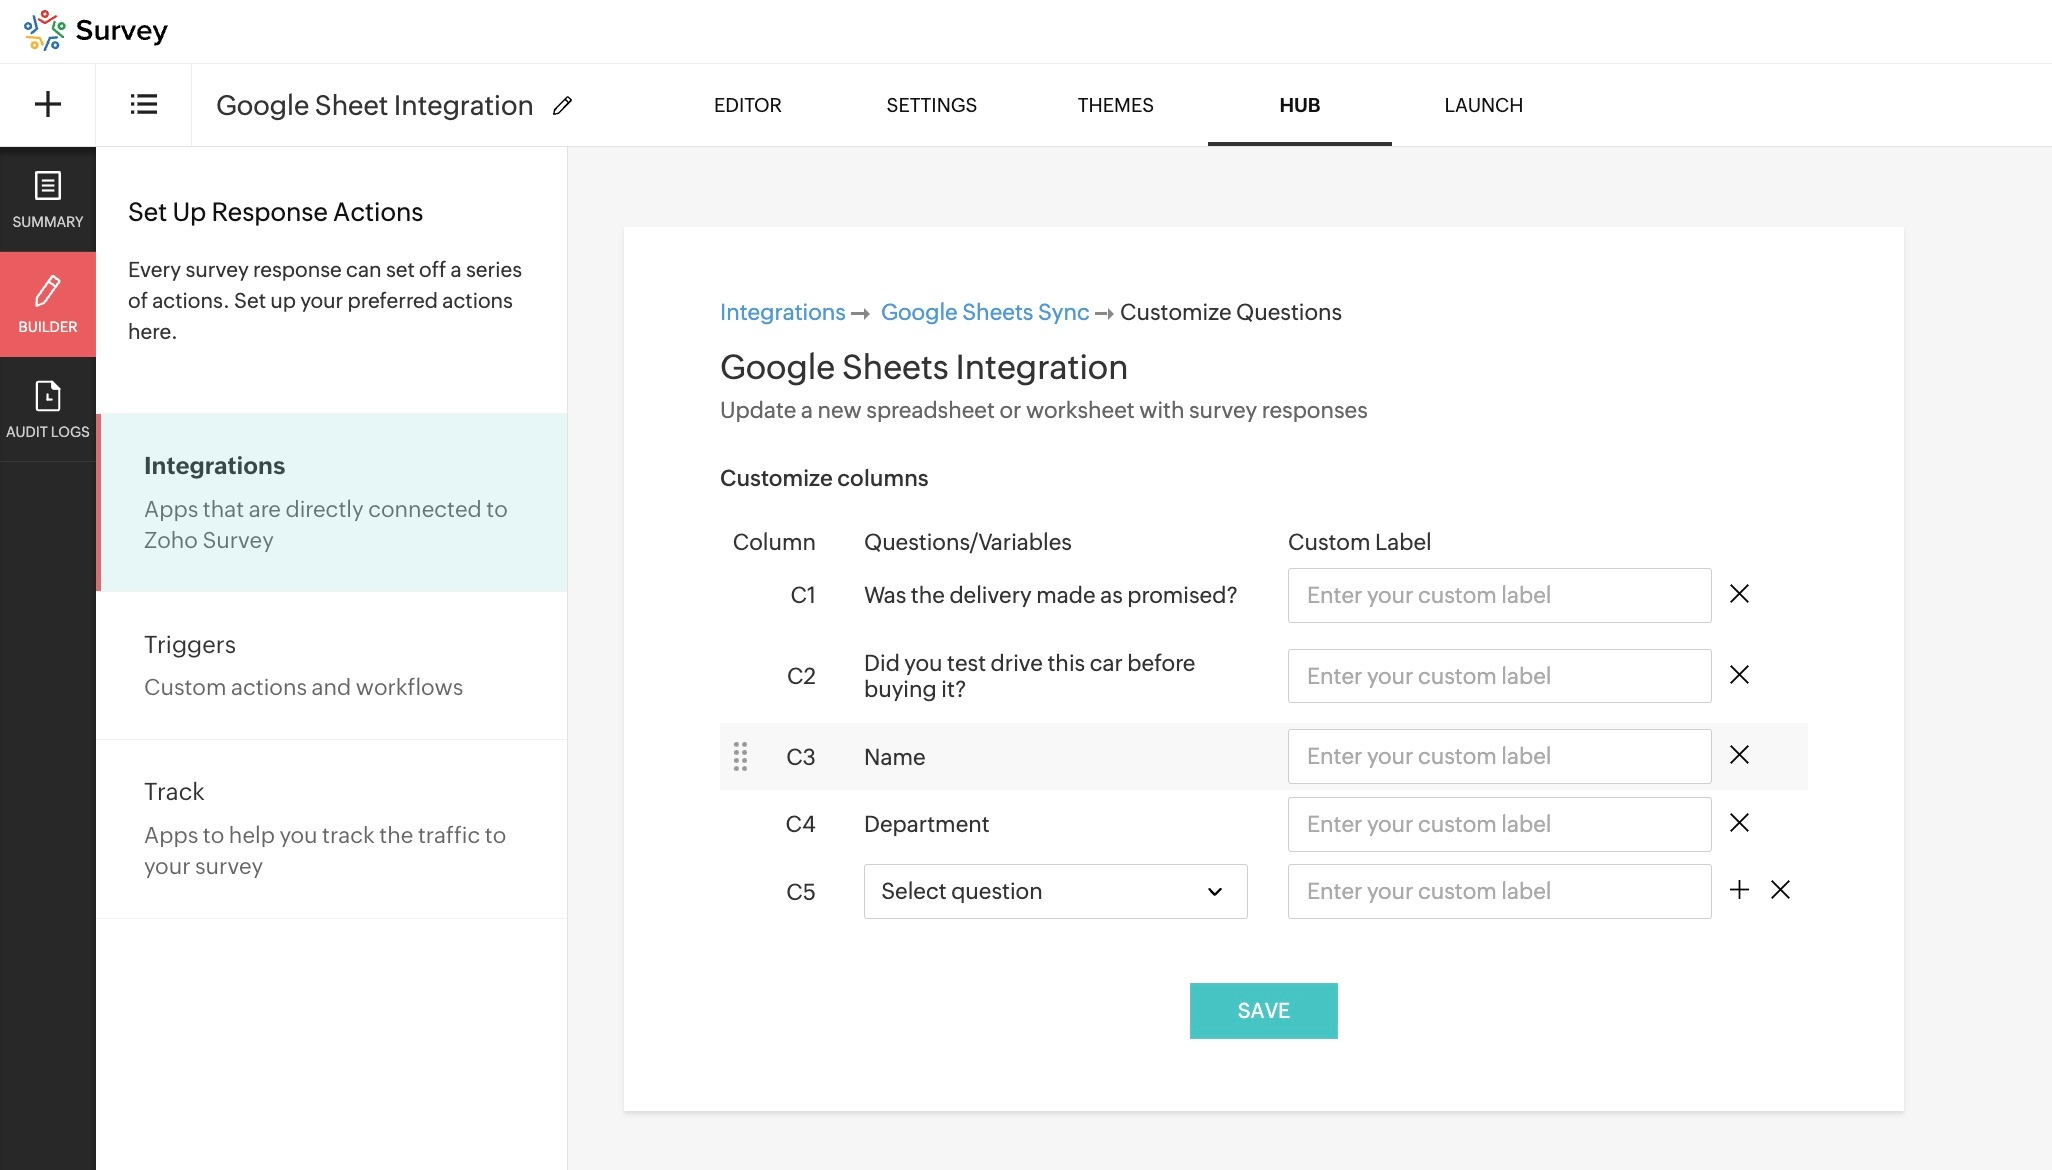2052x1170 pixels.
Task: Click the Integrations breadcrumb link
Action: (x=782, y=312)
